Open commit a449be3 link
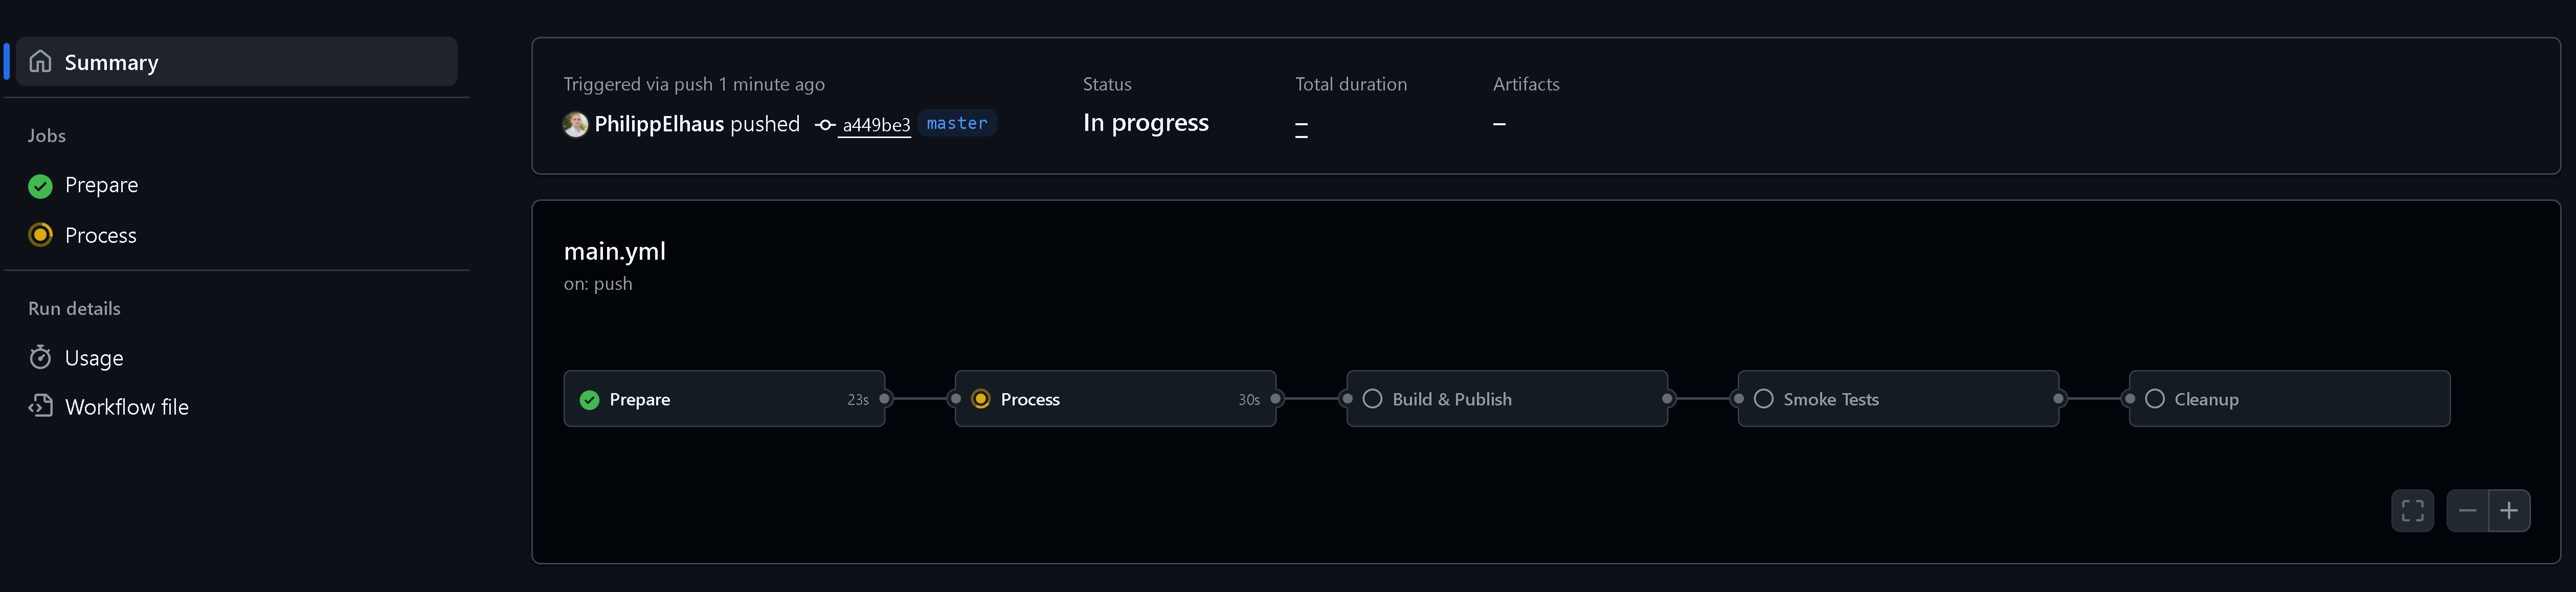Screen dimensions: 2576x592 (x=876, y=125)
